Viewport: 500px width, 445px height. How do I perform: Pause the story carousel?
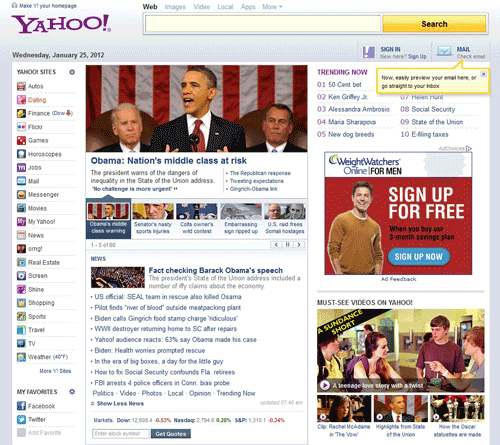point(287,245)
